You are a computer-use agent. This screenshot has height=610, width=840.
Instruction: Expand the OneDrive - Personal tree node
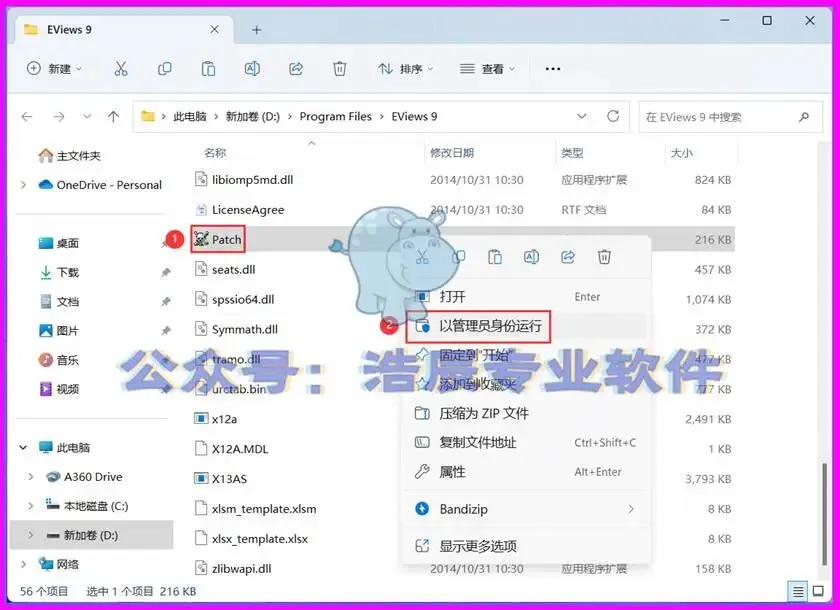pyautogui.click(x=23, y=185)
